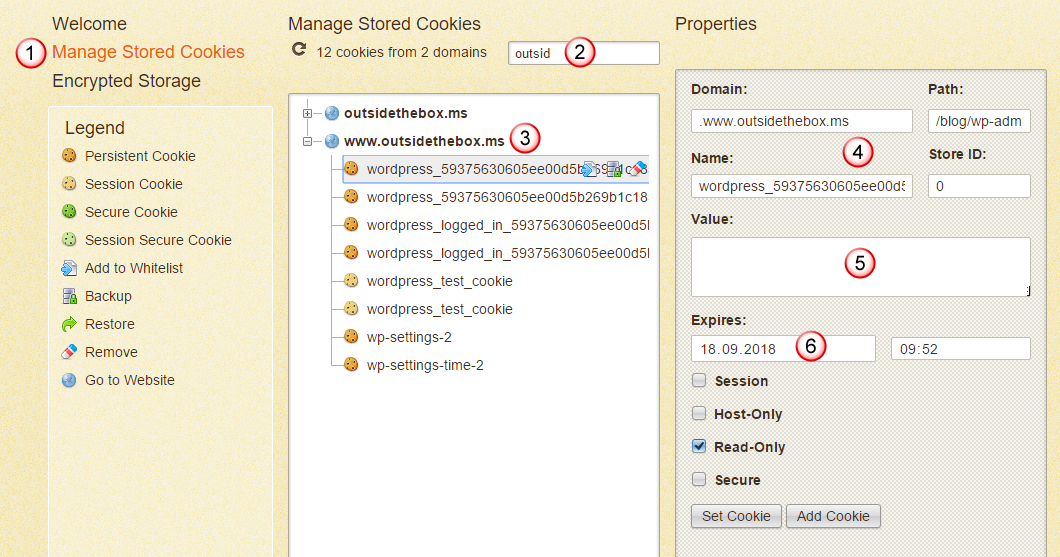Expand the outsidethebox.ms domain node
Screen dimensions: 1060x557
308,113
